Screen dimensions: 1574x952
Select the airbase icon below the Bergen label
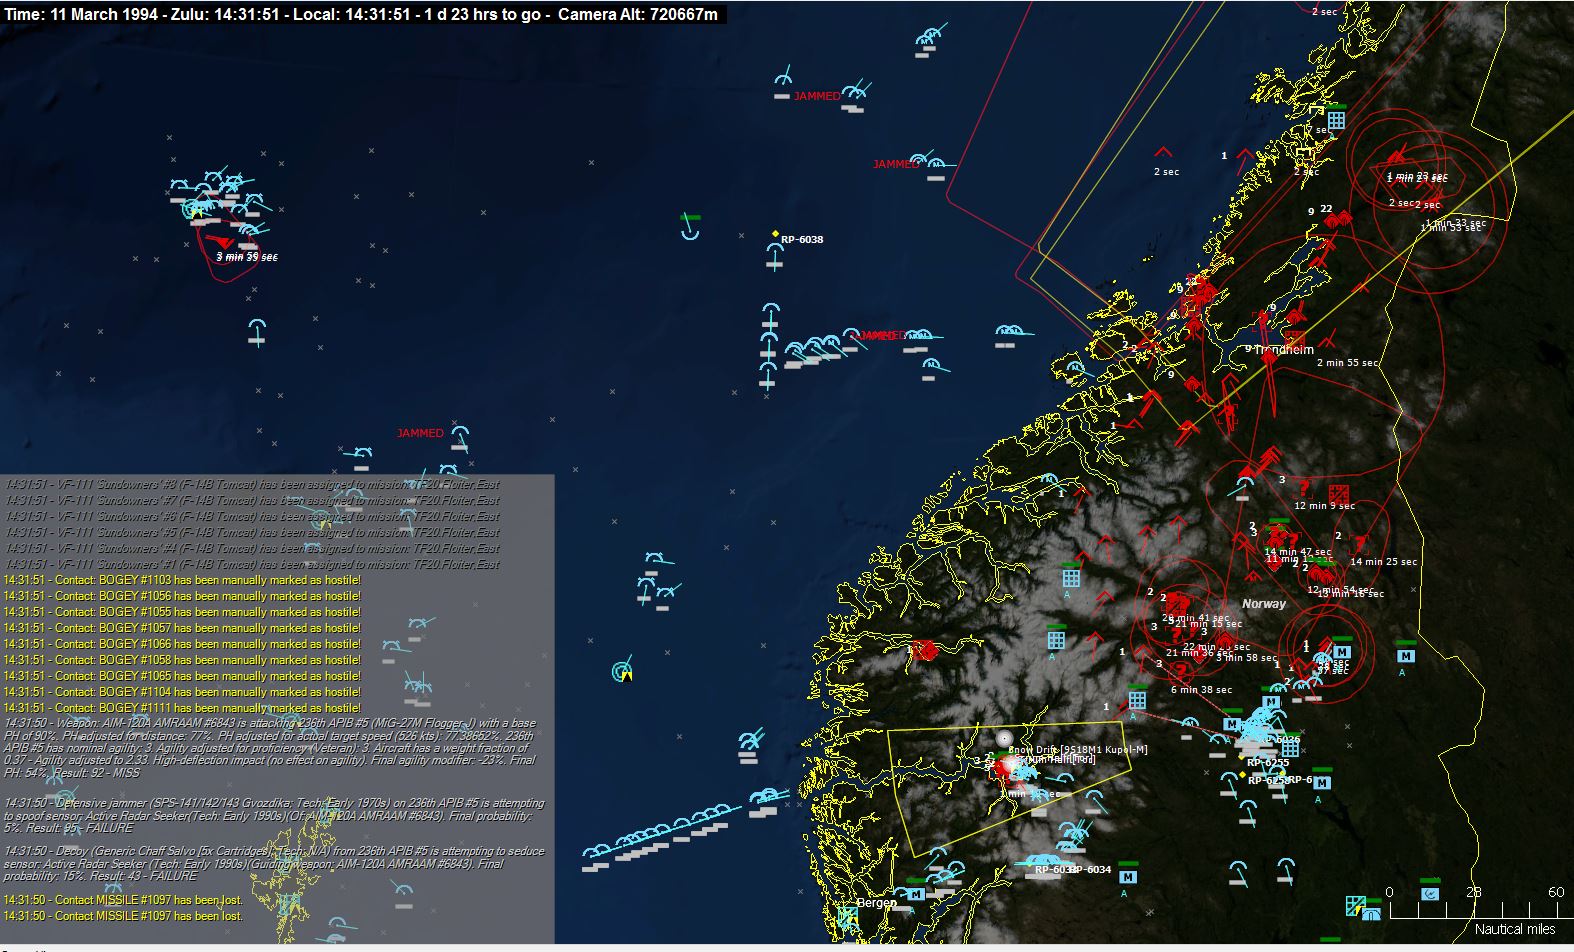[x=848, y=917]
